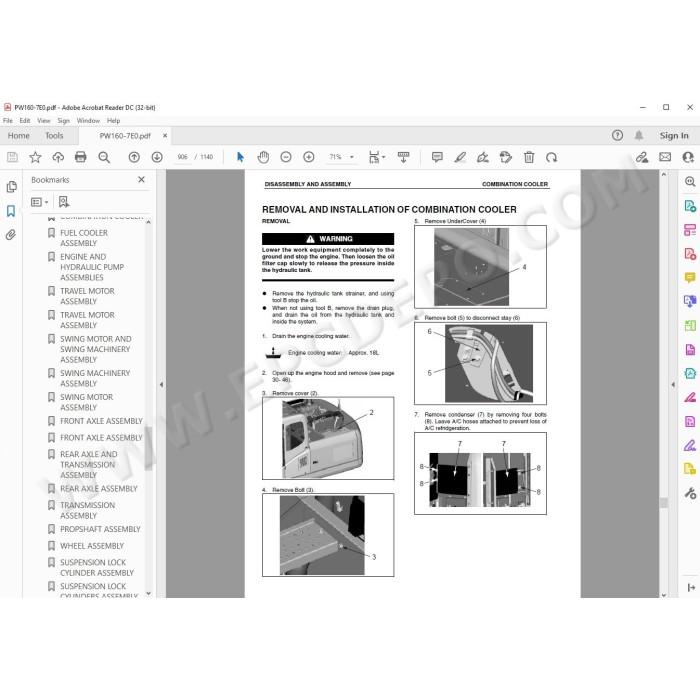
Task: Click the share link icon
Action: 642,157
